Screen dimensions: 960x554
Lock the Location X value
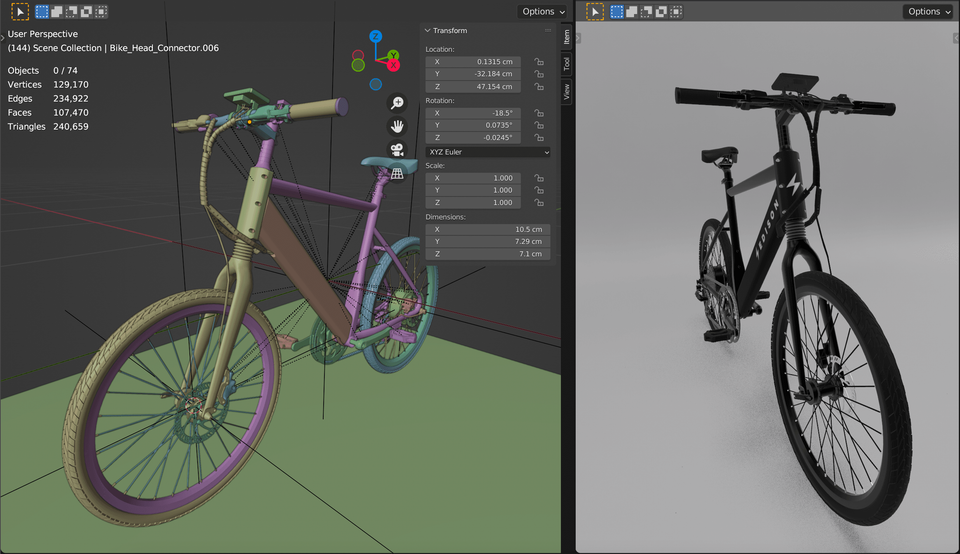click(x=539, y=62)
